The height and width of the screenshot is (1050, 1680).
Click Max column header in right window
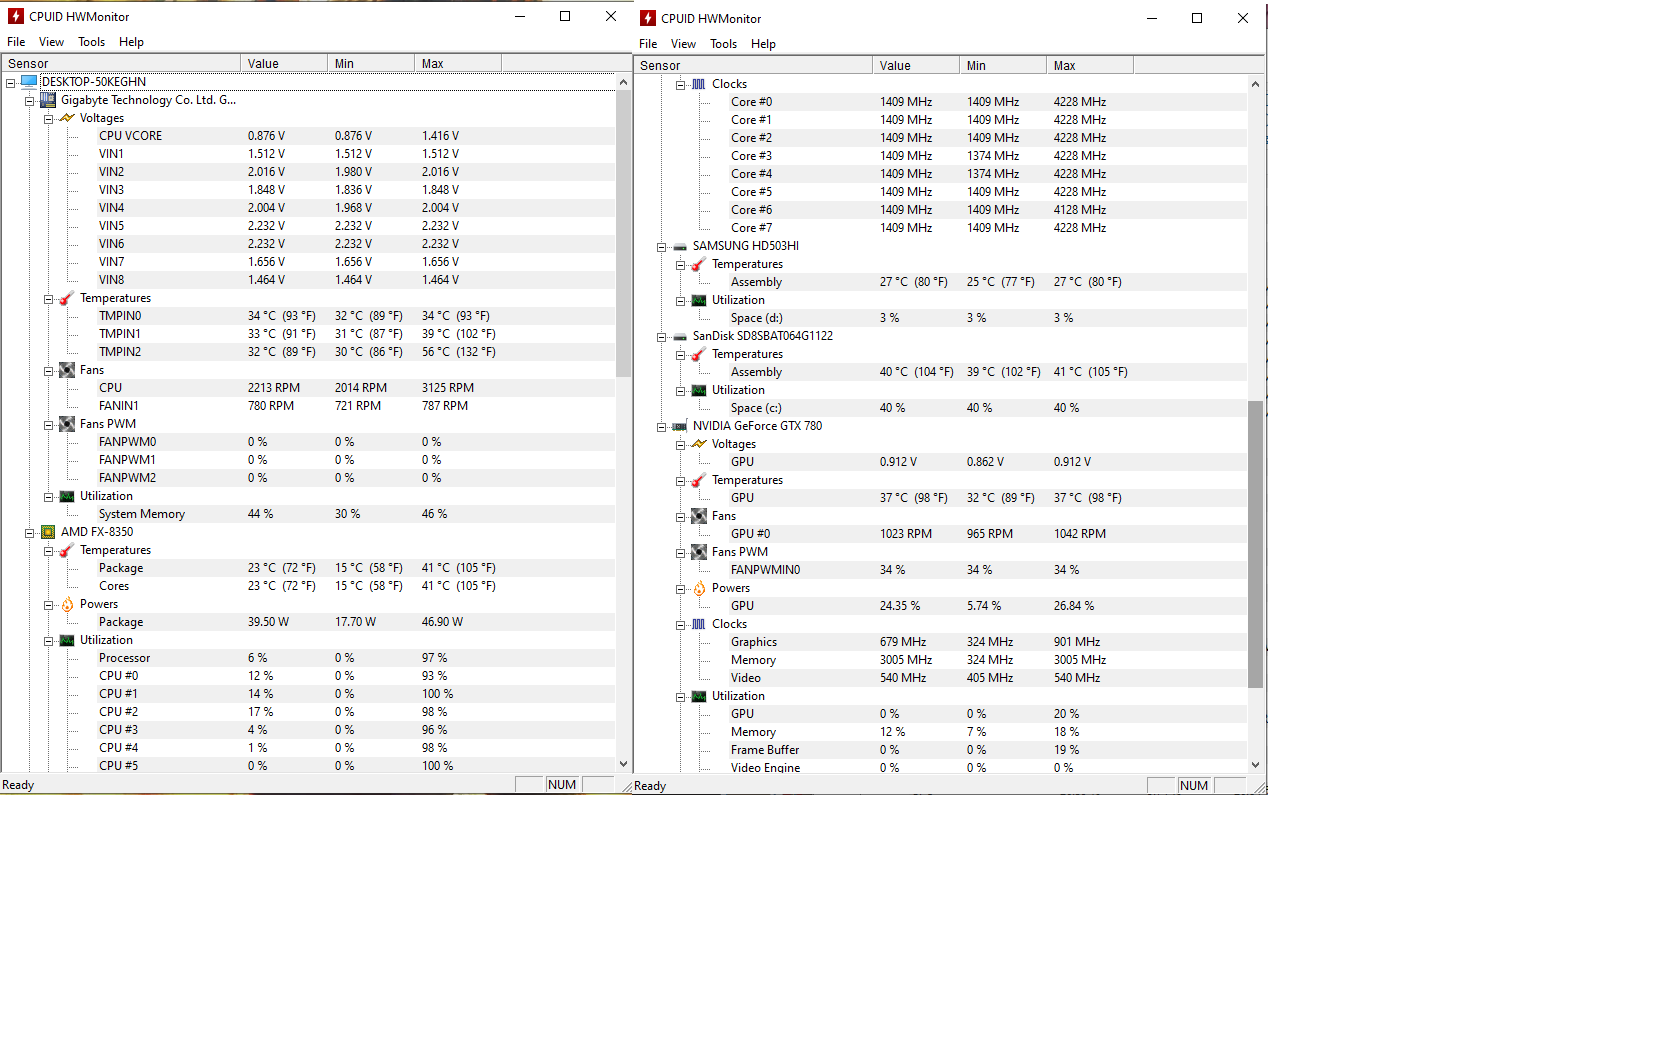(x=1090, y=65)
